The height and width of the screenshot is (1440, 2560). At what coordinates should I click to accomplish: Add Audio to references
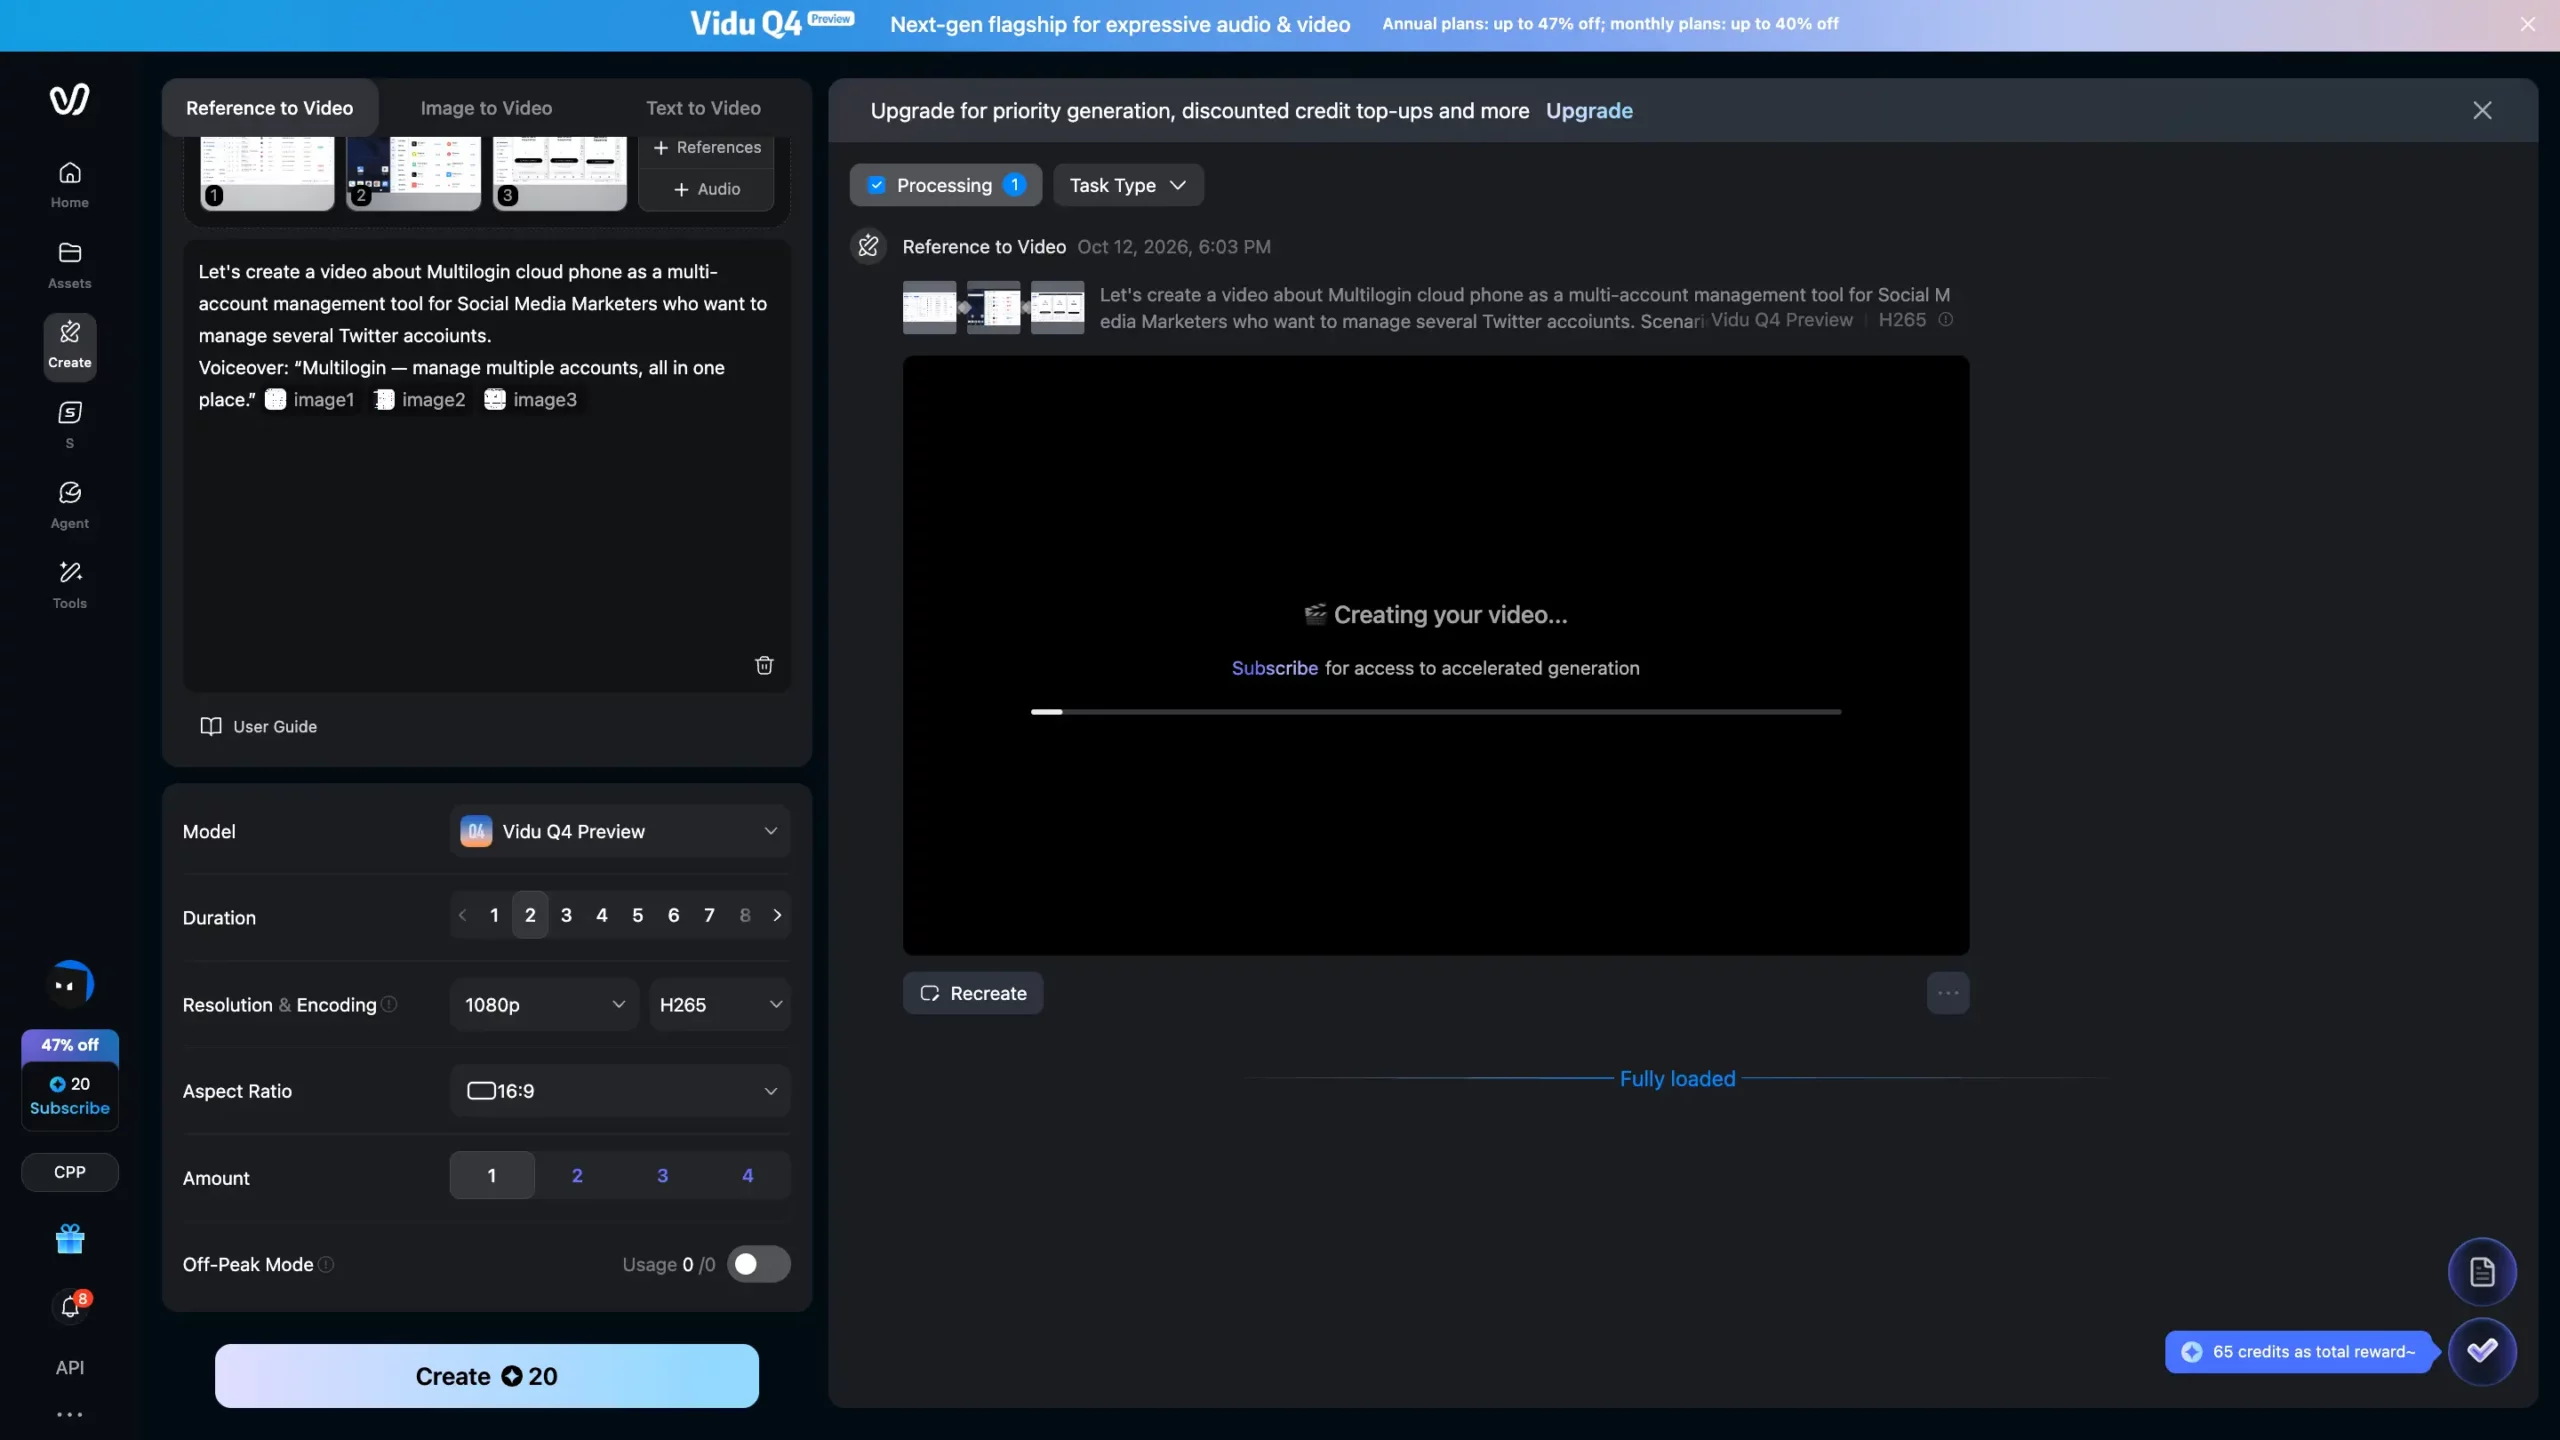(x=706, y=189)
